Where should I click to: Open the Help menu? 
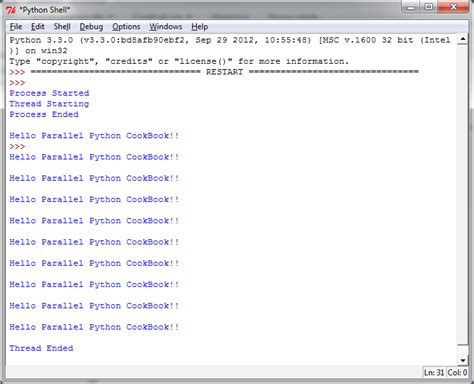200,27
